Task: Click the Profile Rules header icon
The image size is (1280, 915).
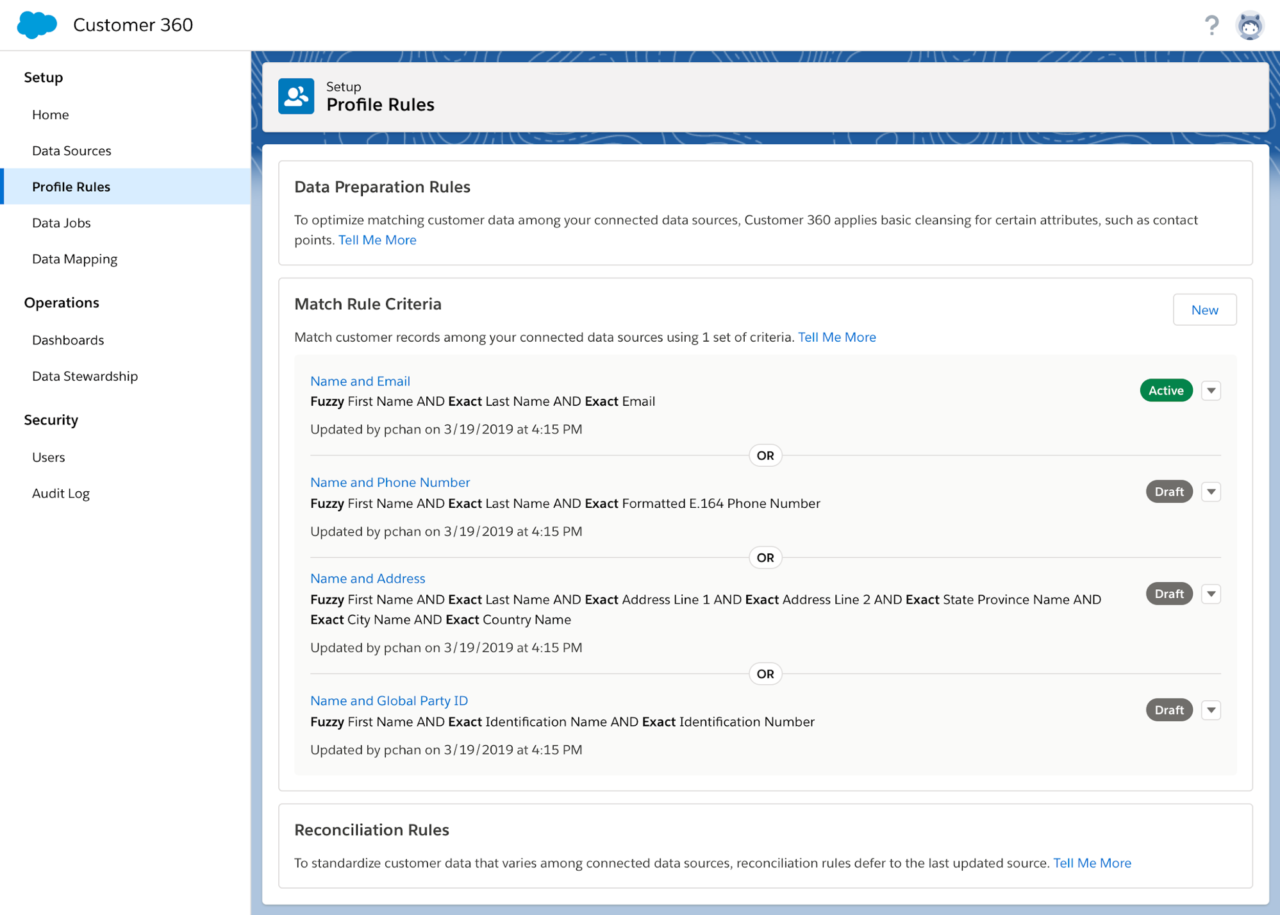Action: 296,96
